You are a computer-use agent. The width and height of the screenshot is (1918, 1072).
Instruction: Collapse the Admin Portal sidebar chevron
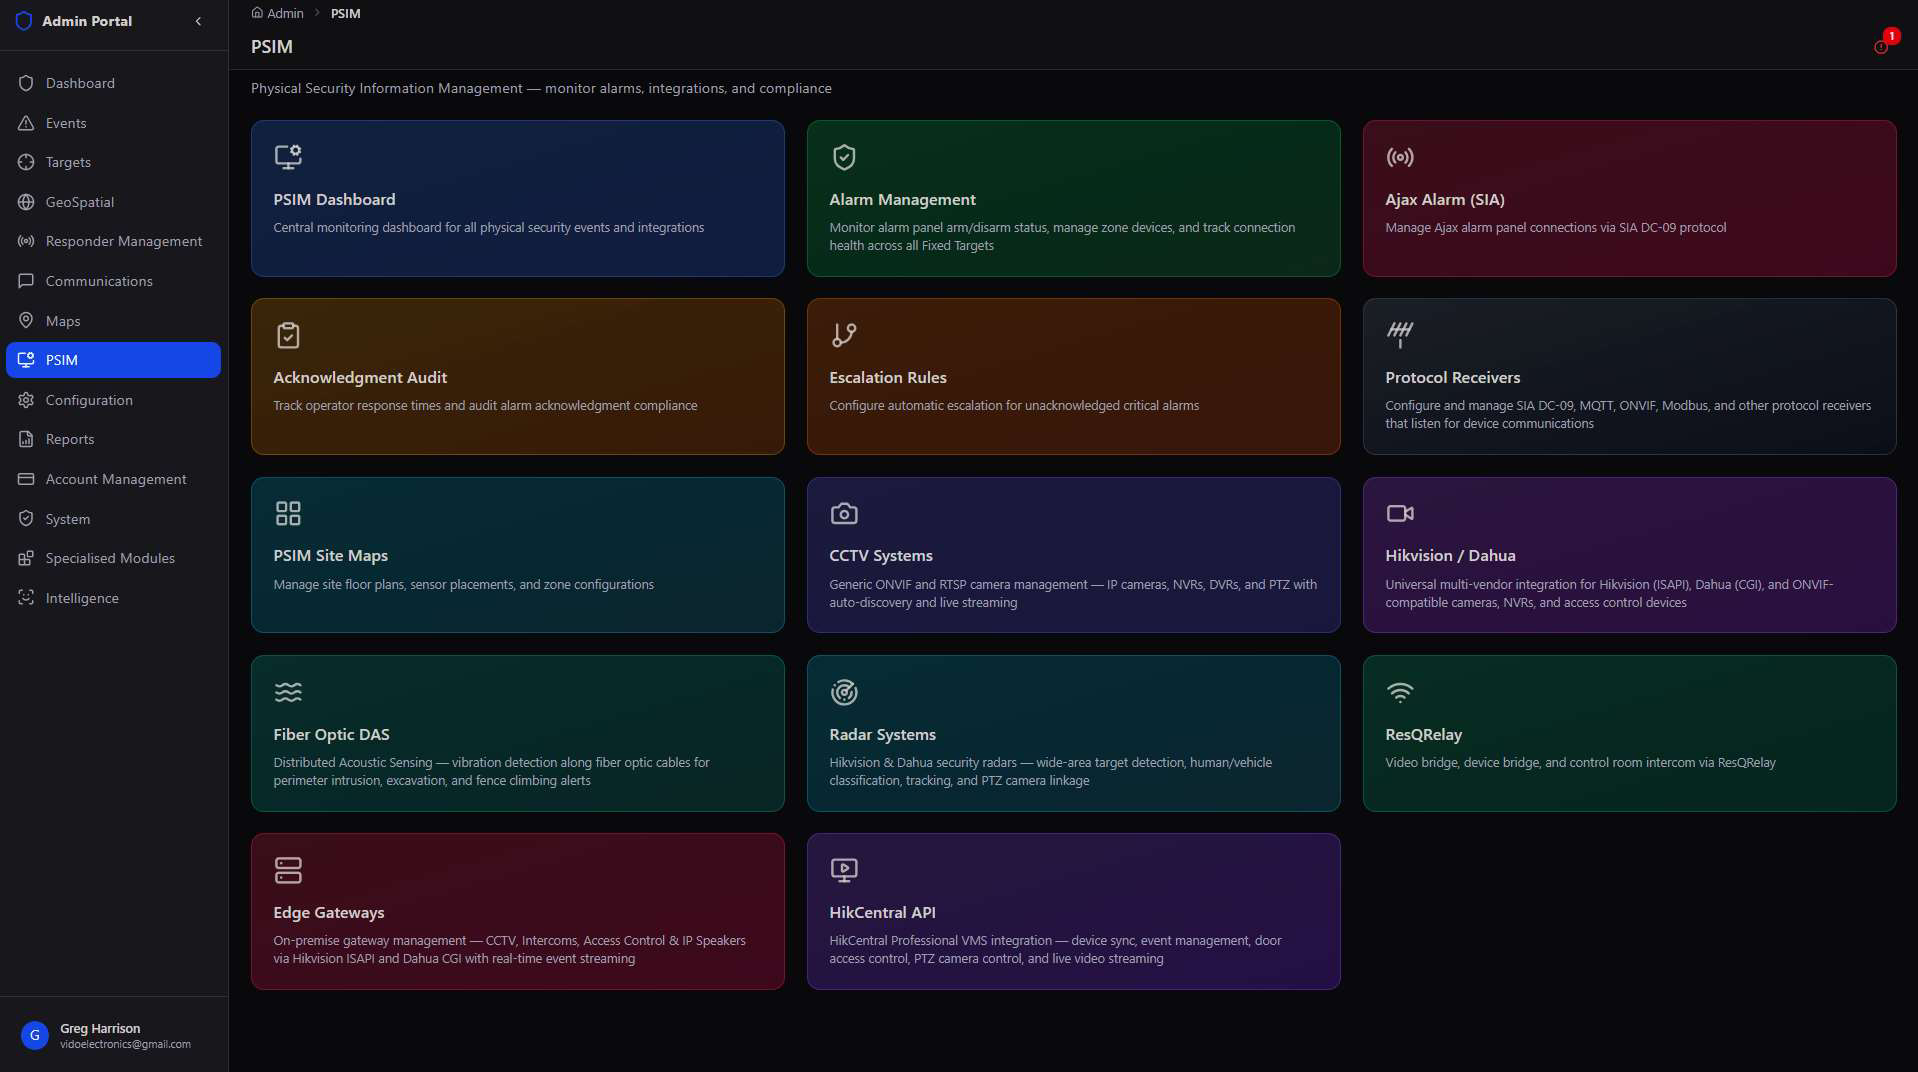pyautogui.click(x=198, y=21)
